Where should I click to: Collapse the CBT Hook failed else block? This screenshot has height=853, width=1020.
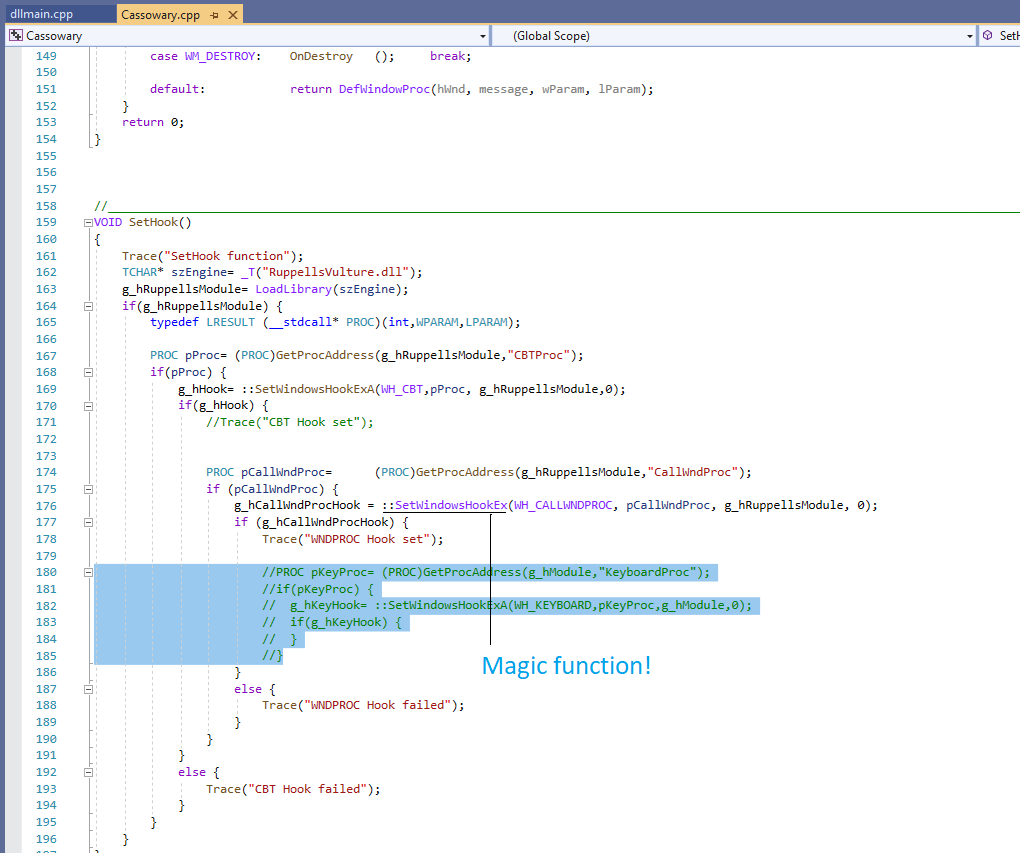88,771
